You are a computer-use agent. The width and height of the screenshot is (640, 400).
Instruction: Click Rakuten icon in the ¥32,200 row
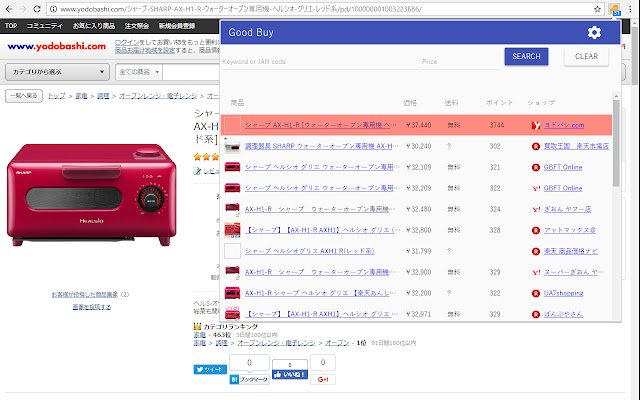click(536, 293)
